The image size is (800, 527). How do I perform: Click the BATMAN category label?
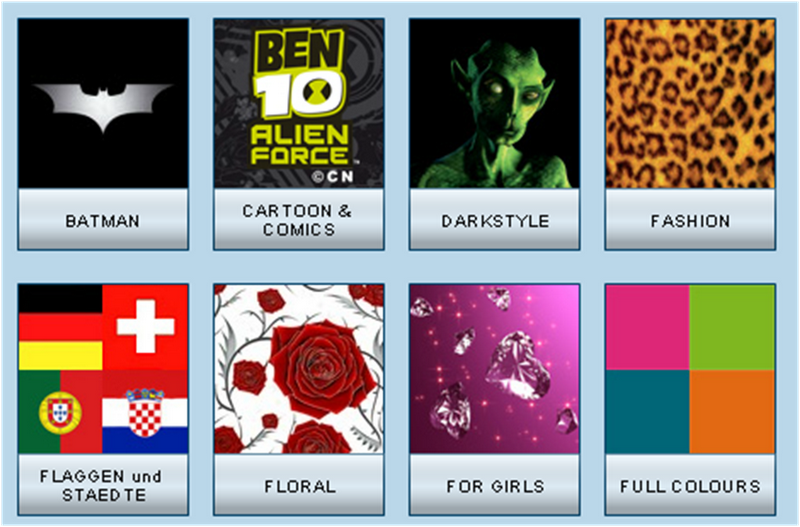(x=103, y=219)
